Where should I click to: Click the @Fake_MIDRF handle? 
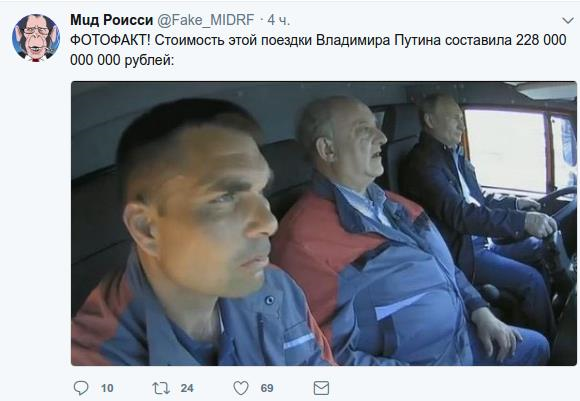click(206, 20)
